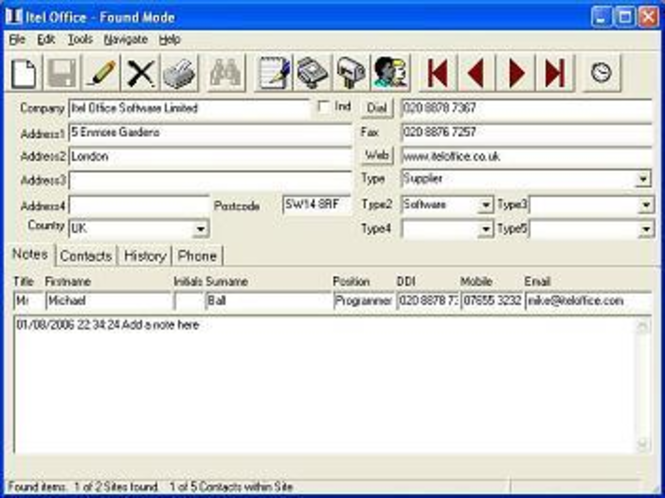Click notes scrollbar down arrow
Viewport: 665px width, 498px height.
tap(643, 444)
